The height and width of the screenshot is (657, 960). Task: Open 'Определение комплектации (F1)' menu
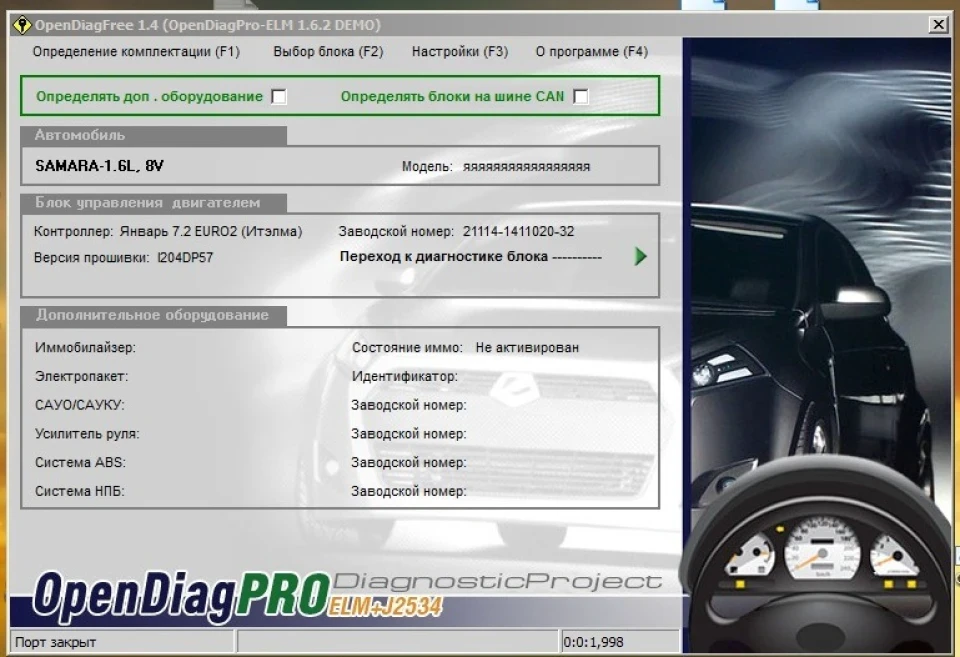pos(136,52)
